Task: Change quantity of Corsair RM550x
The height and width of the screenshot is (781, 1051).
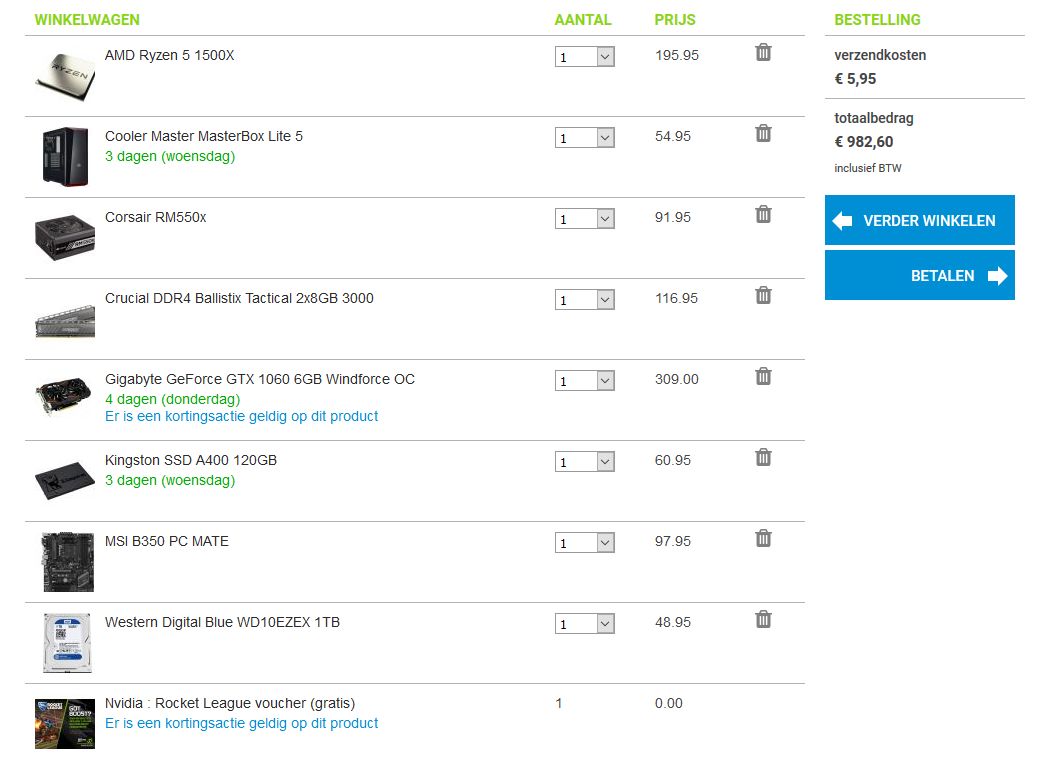Action: 585,219
